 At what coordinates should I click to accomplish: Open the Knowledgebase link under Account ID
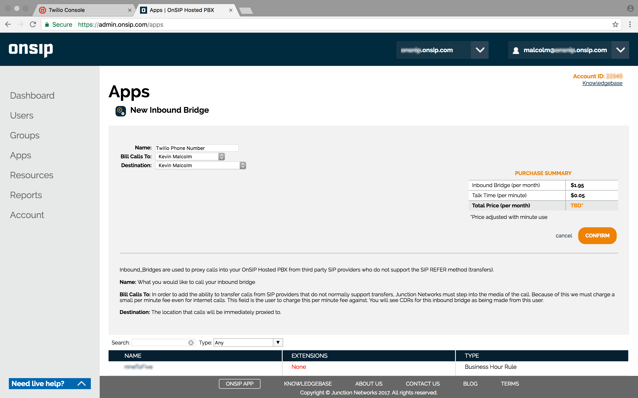click(602, 83)
